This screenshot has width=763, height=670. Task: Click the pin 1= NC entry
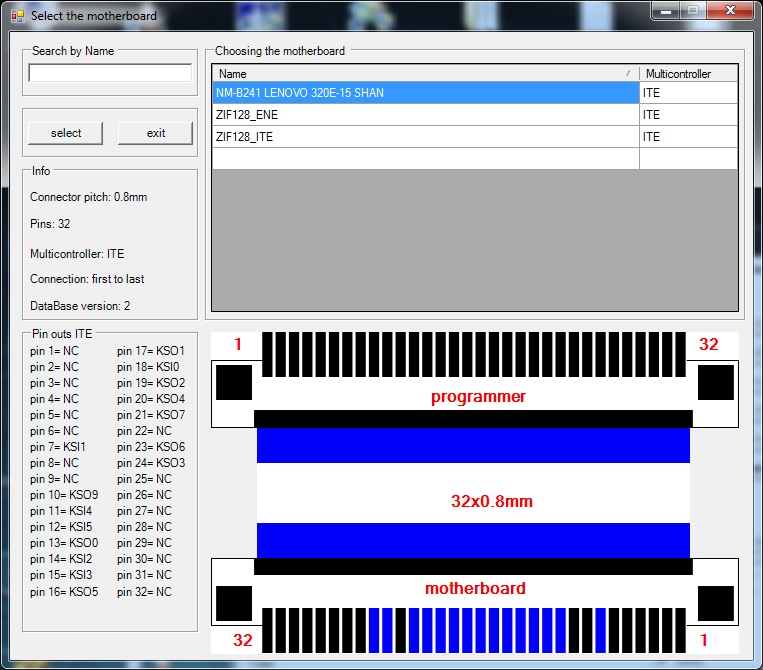tap(54, 351)
